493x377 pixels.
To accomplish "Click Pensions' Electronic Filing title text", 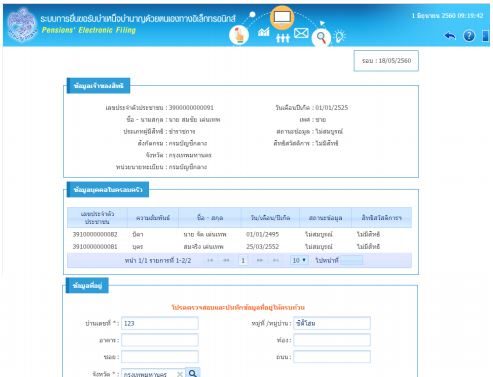I will point(89,30).
